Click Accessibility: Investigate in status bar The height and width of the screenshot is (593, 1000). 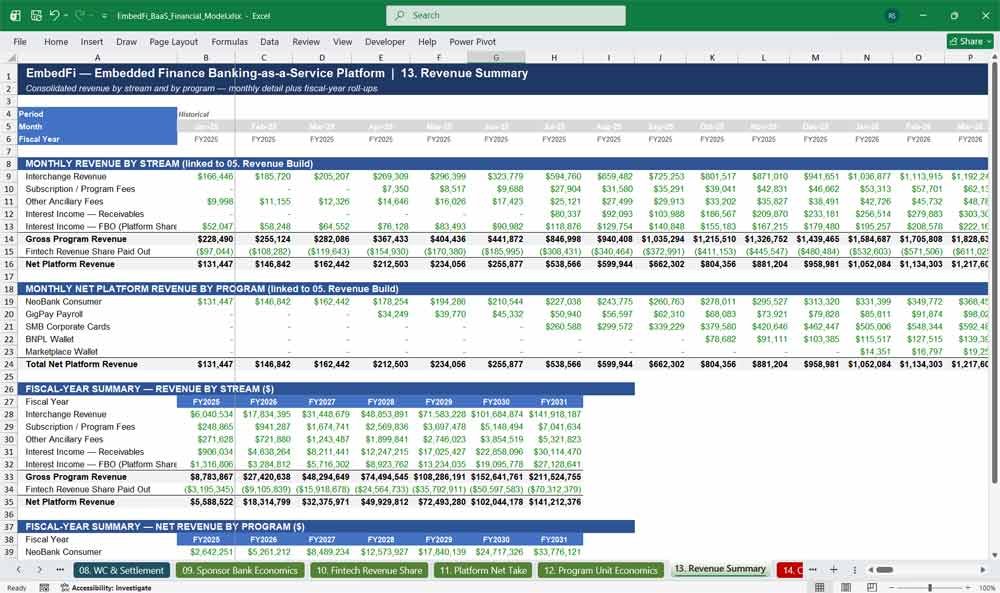[x=106, y=587]
